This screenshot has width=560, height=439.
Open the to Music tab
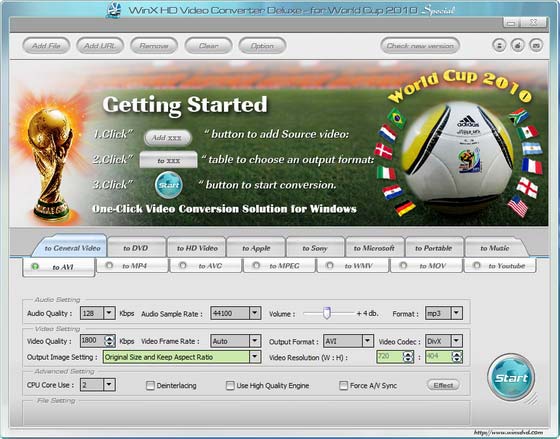[495, 248]
